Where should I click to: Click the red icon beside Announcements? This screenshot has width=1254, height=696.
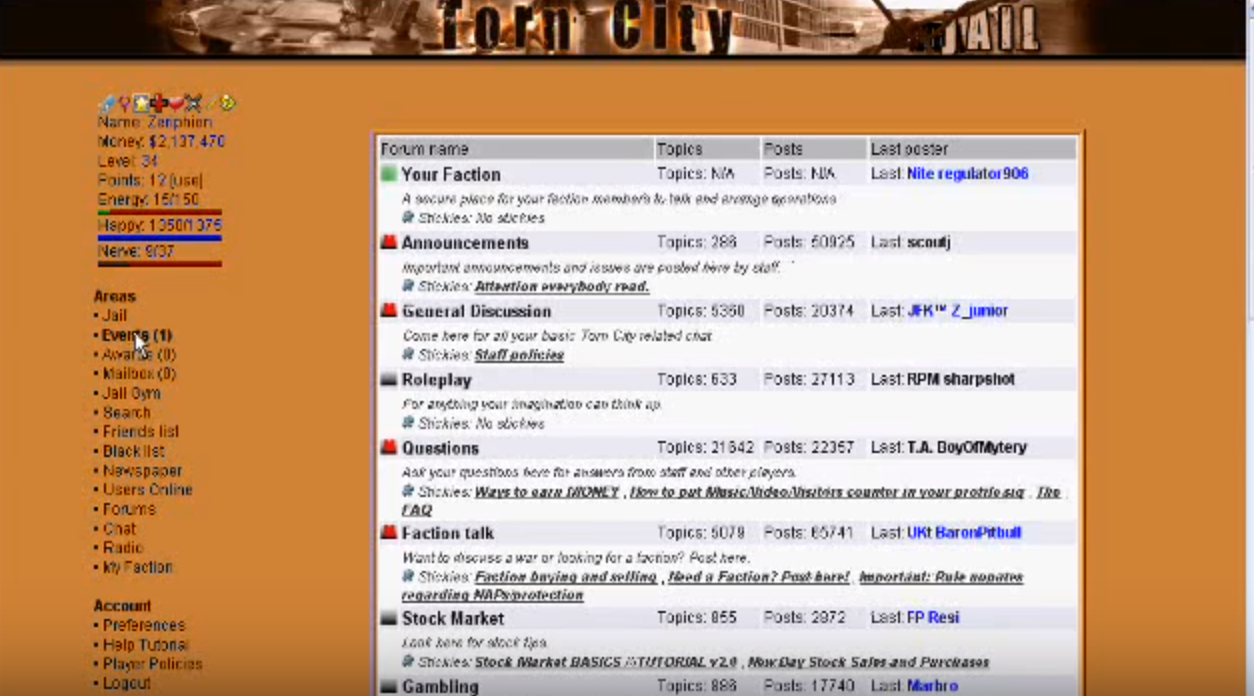[389, 243]
